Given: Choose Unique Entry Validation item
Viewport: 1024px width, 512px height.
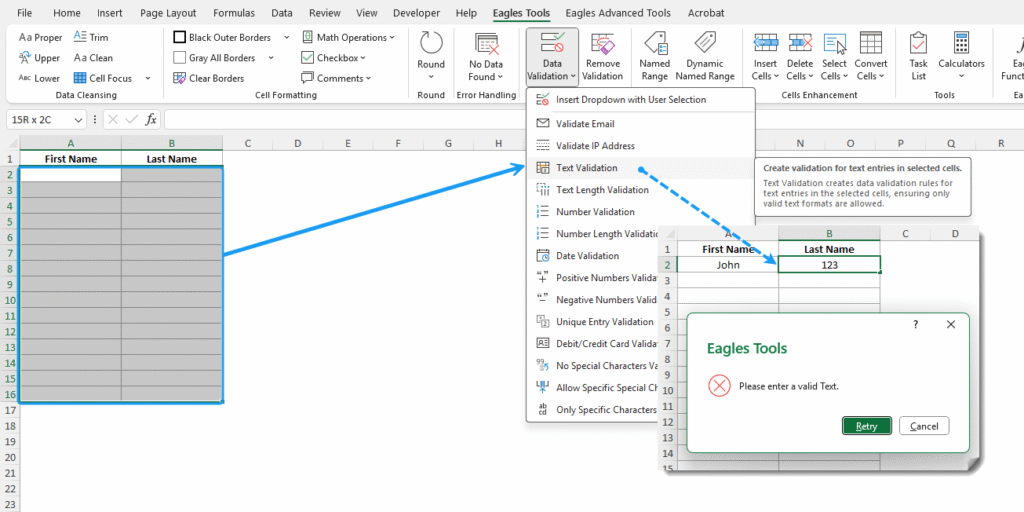Looking at the screenshot, I should click(593, 321).
